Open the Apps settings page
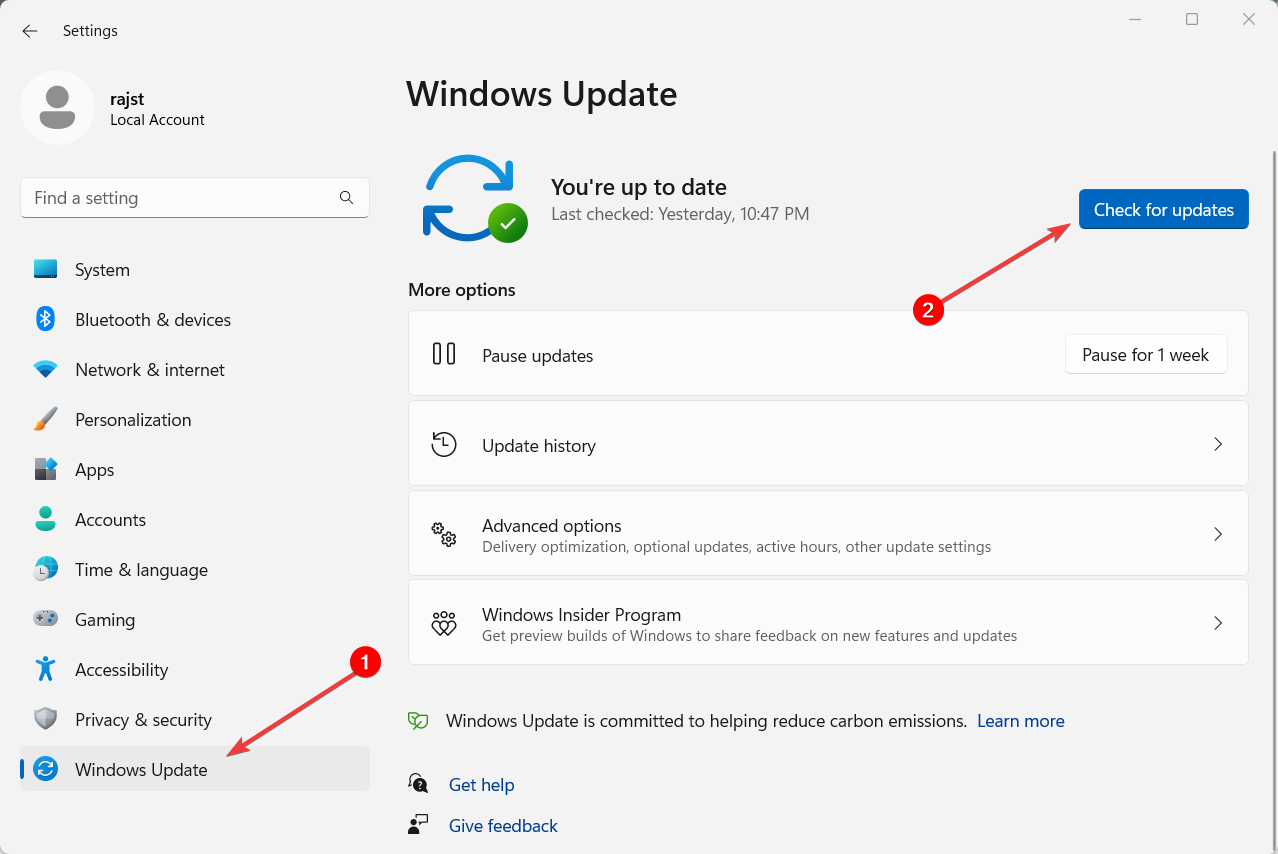This screenshot has height=854, width=1278. point(195,469)
